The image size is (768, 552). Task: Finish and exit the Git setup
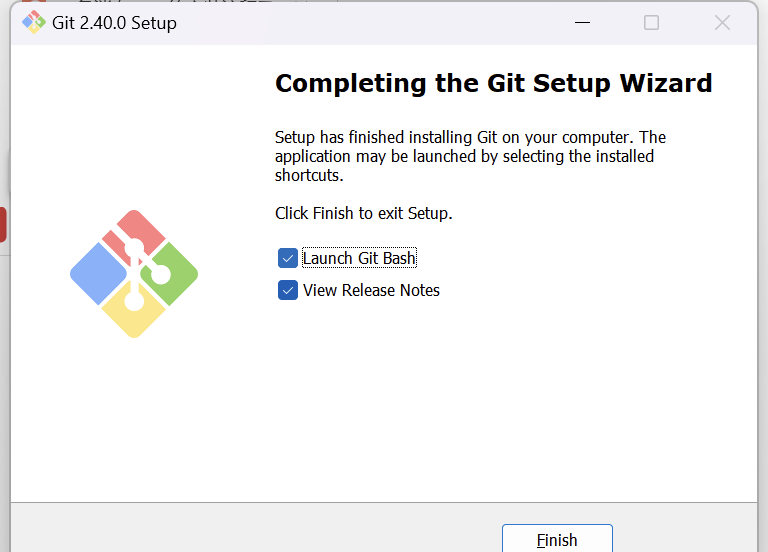click(x=557, y=540)
